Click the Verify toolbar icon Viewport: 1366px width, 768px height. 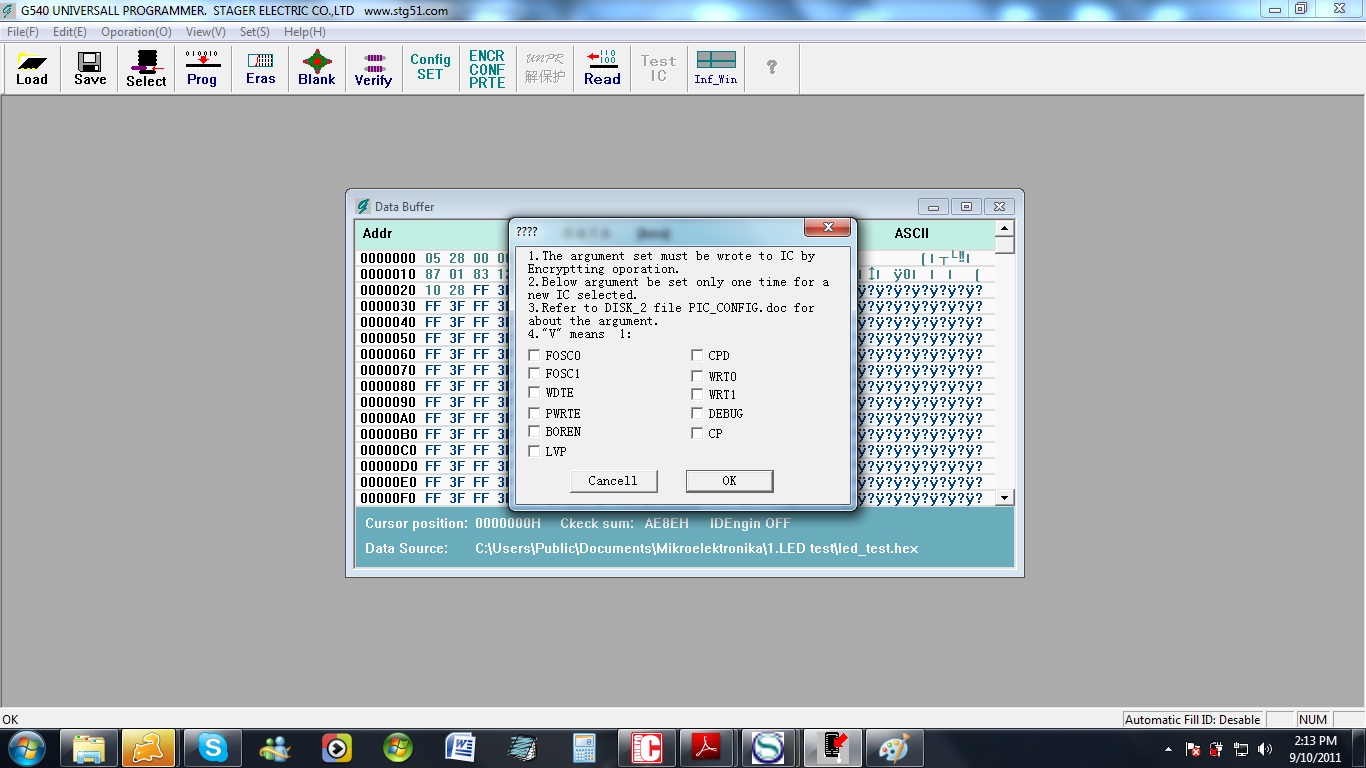tap(373, 68)
